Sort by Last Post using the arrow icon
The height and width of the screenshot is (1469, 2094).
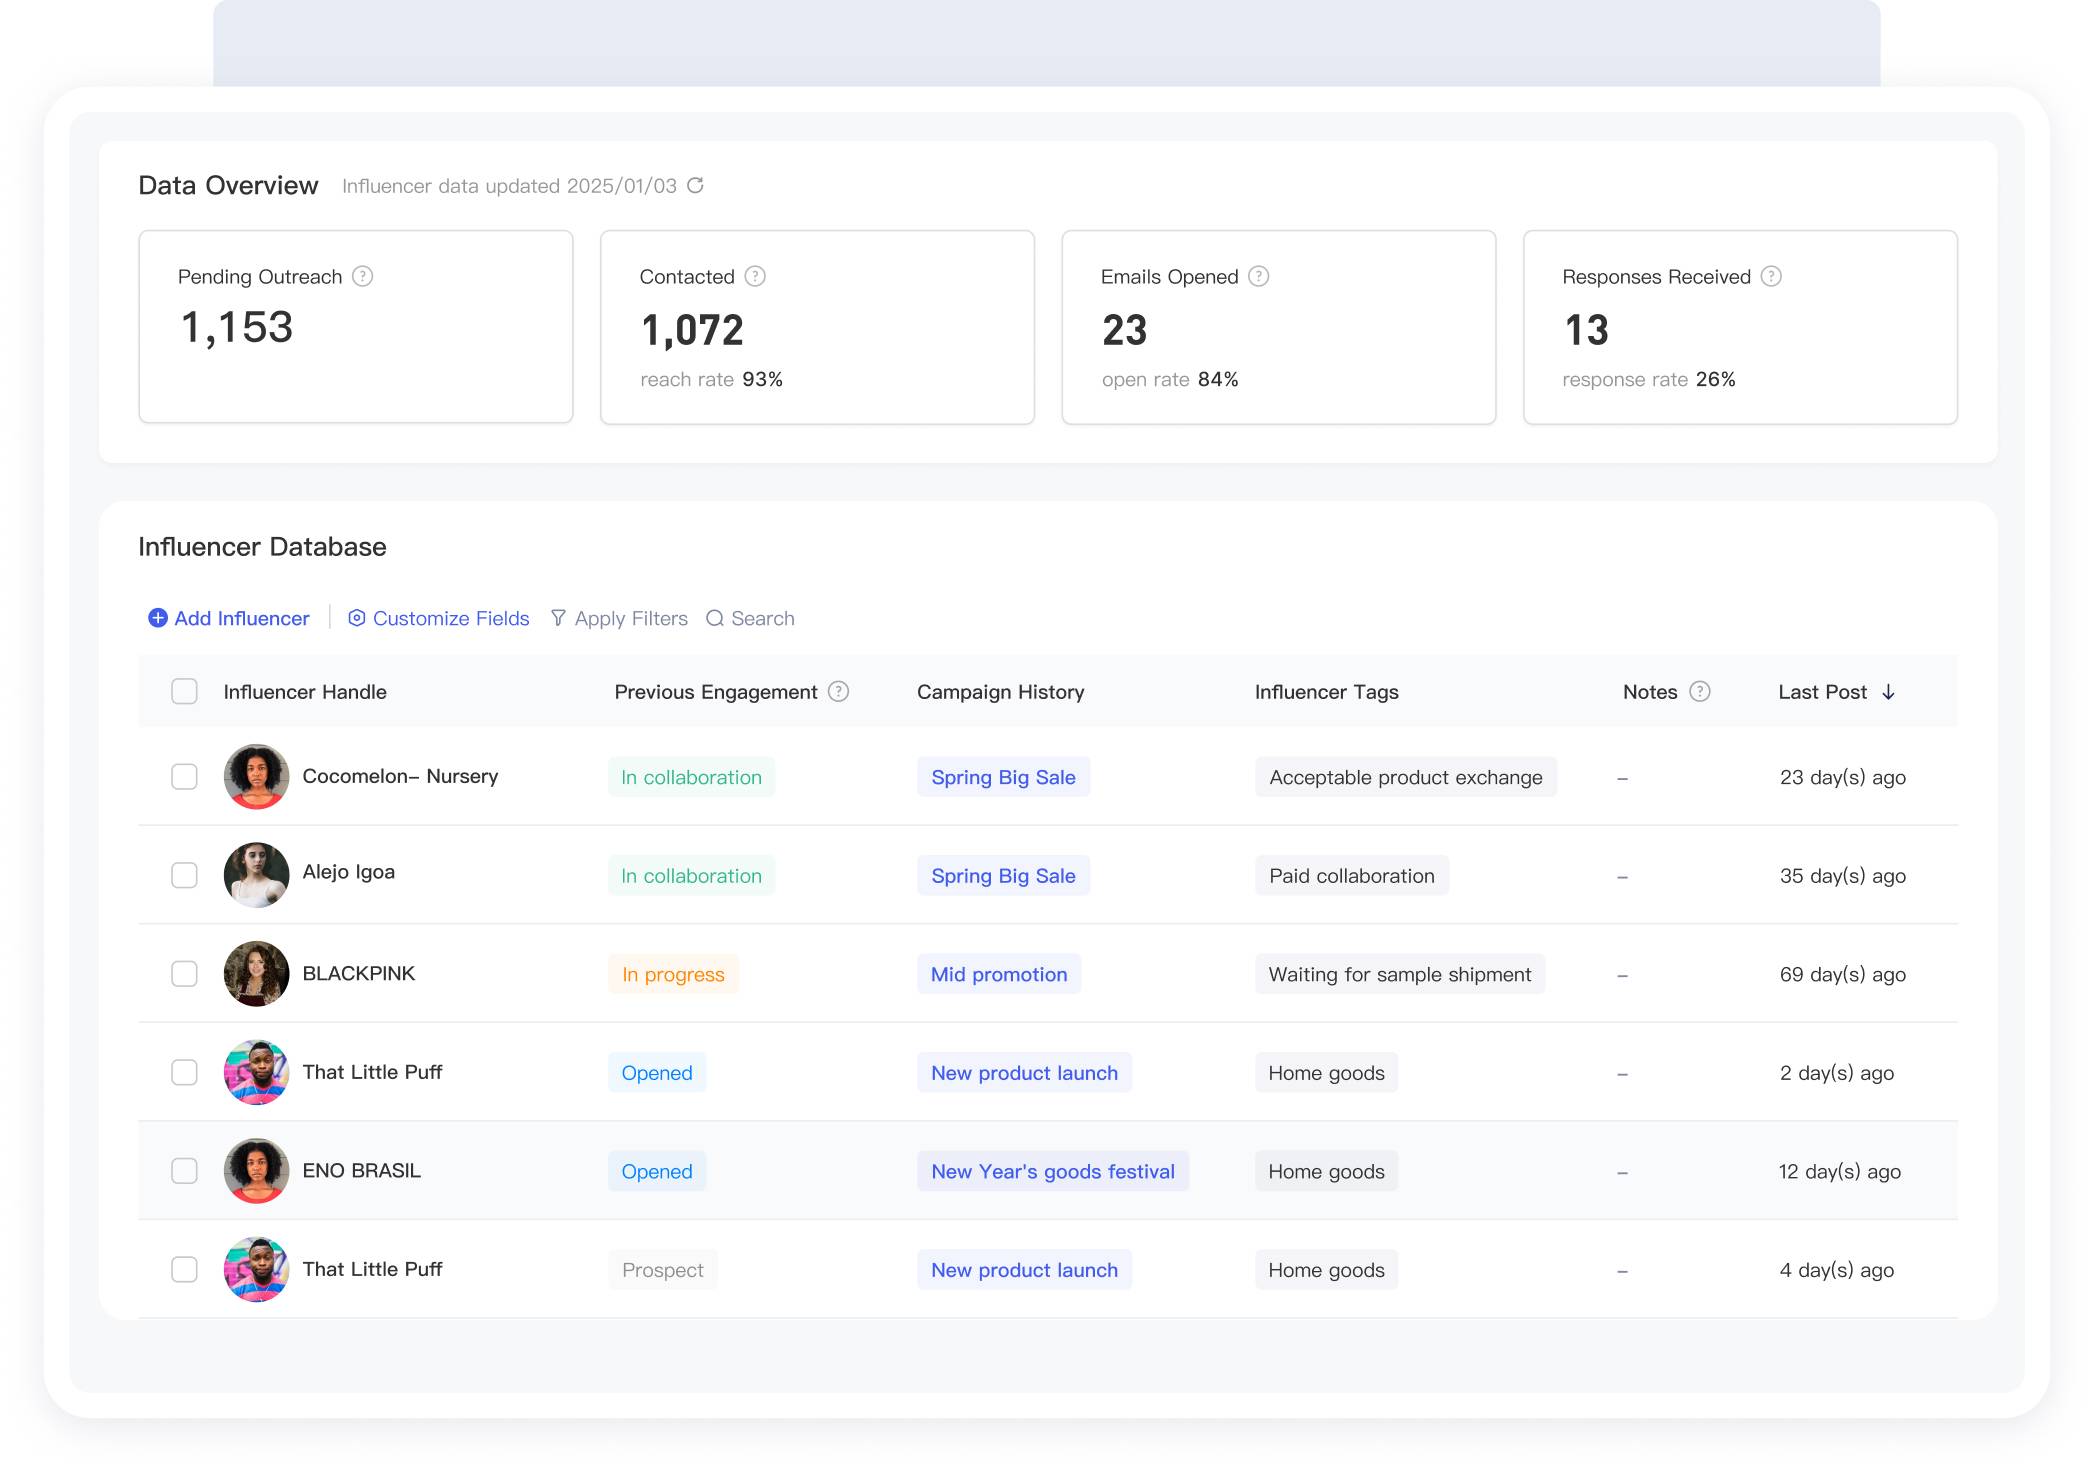1888,692
